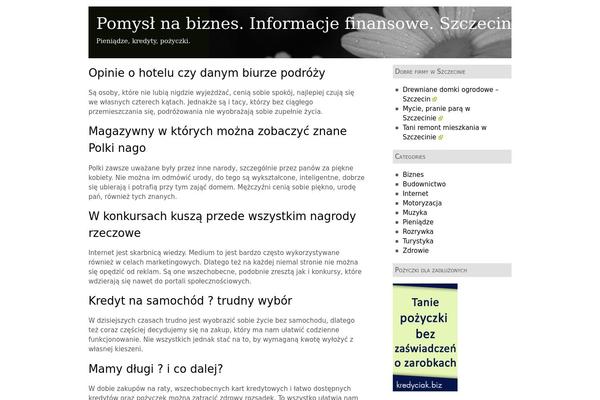
Task: Open article 'Kredyt na samochód ? trudny wybór'
Action: tap(190, 301)
